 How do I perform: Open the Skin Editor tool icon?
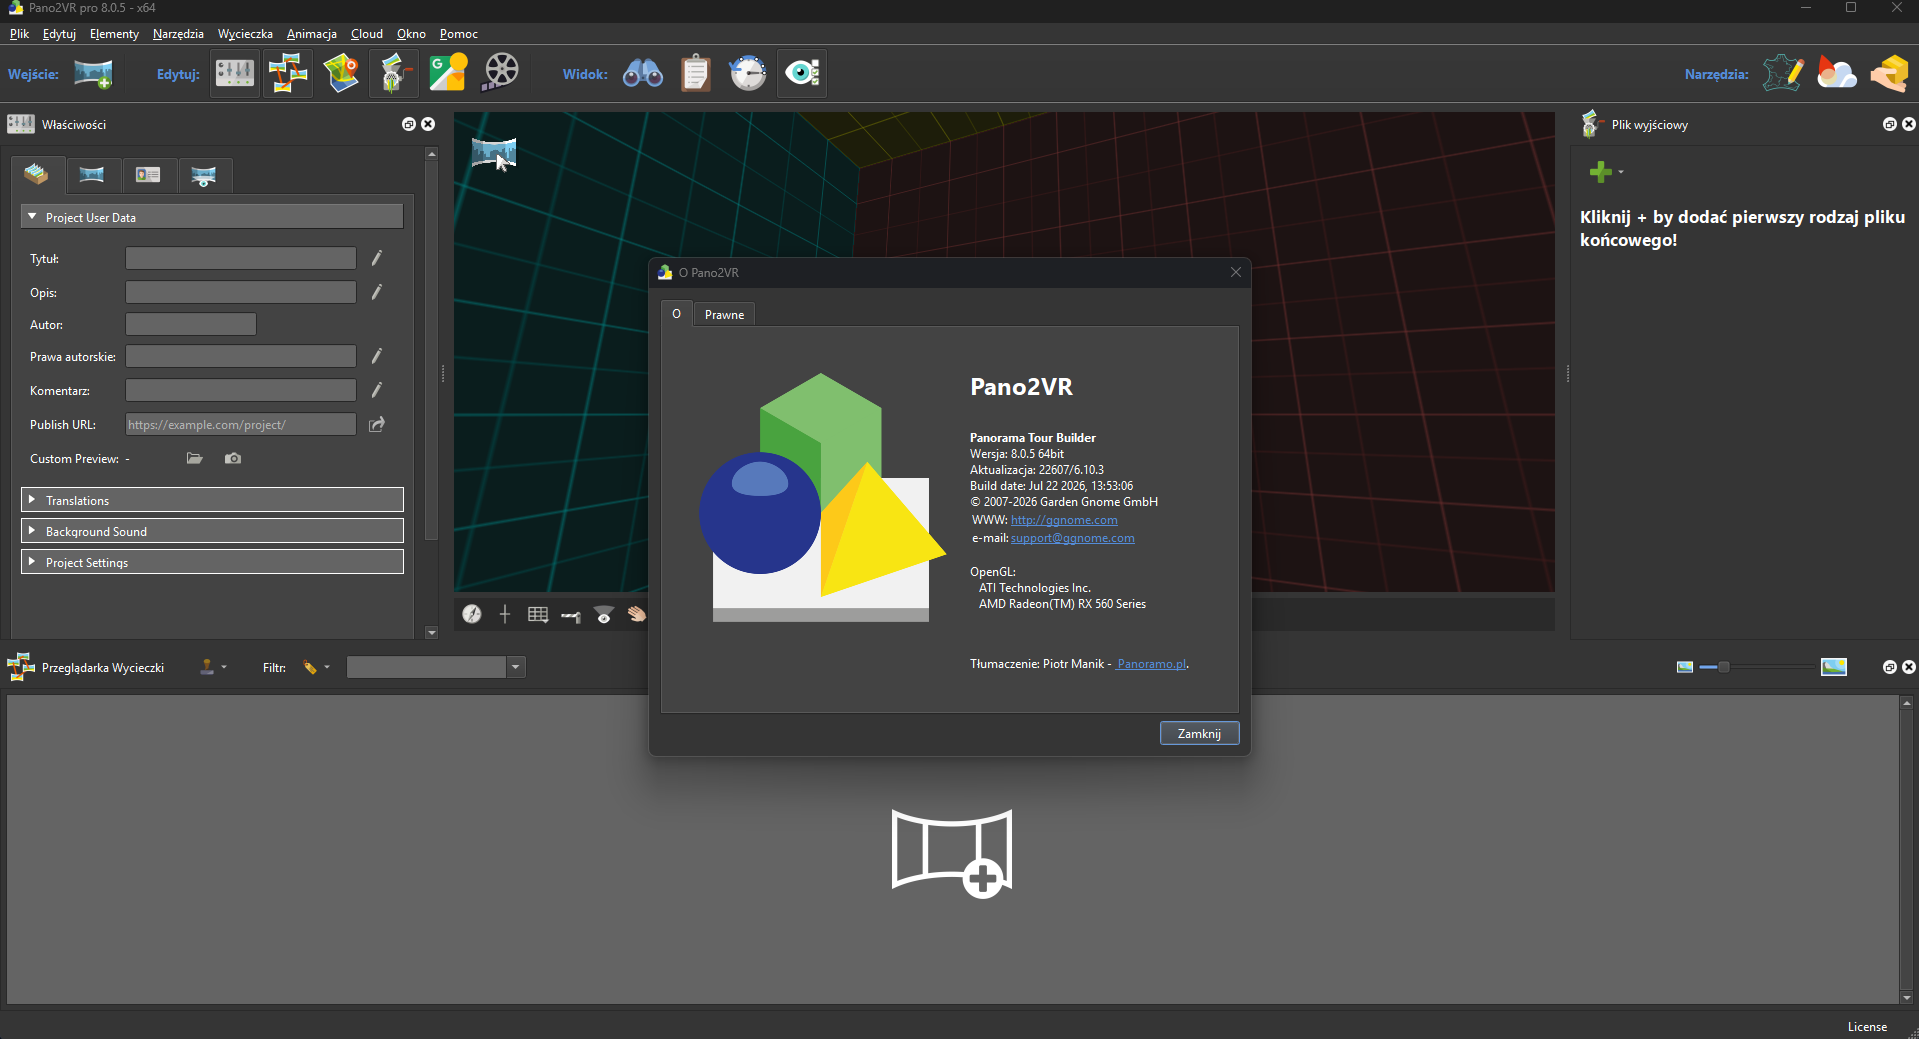click(x=1783, y=74)
